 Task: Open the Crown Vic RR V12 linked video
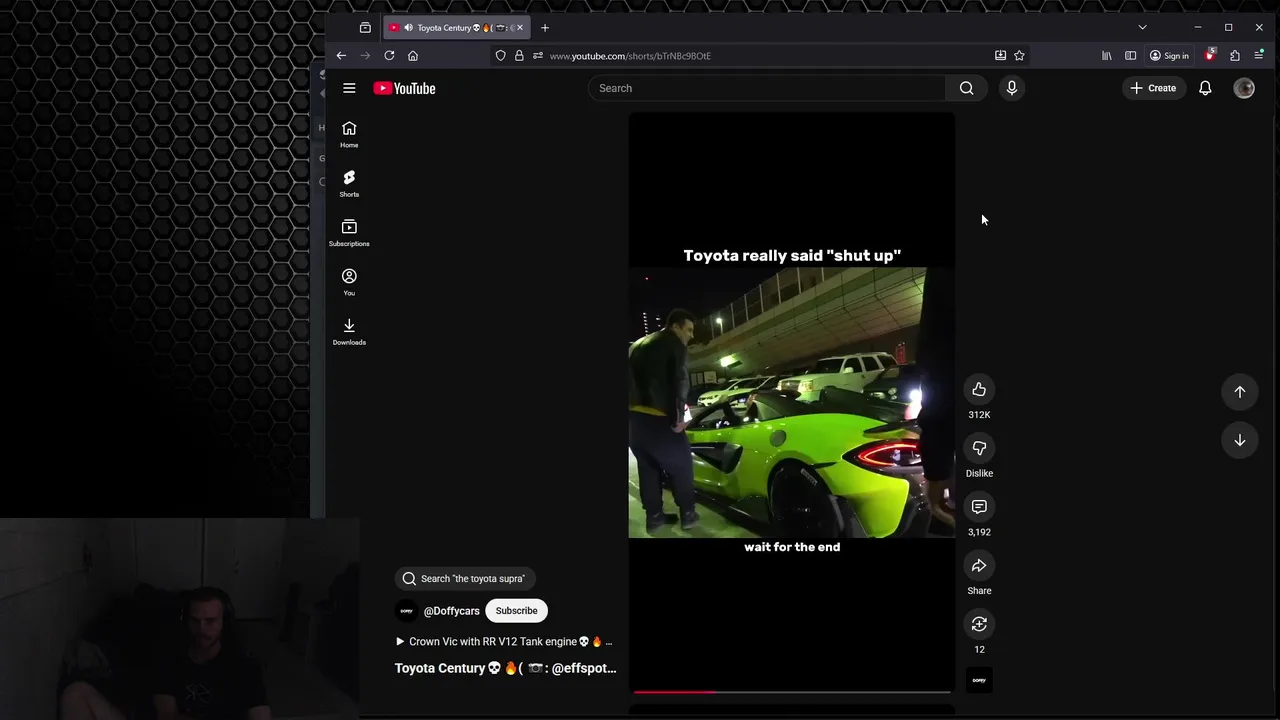505,642
